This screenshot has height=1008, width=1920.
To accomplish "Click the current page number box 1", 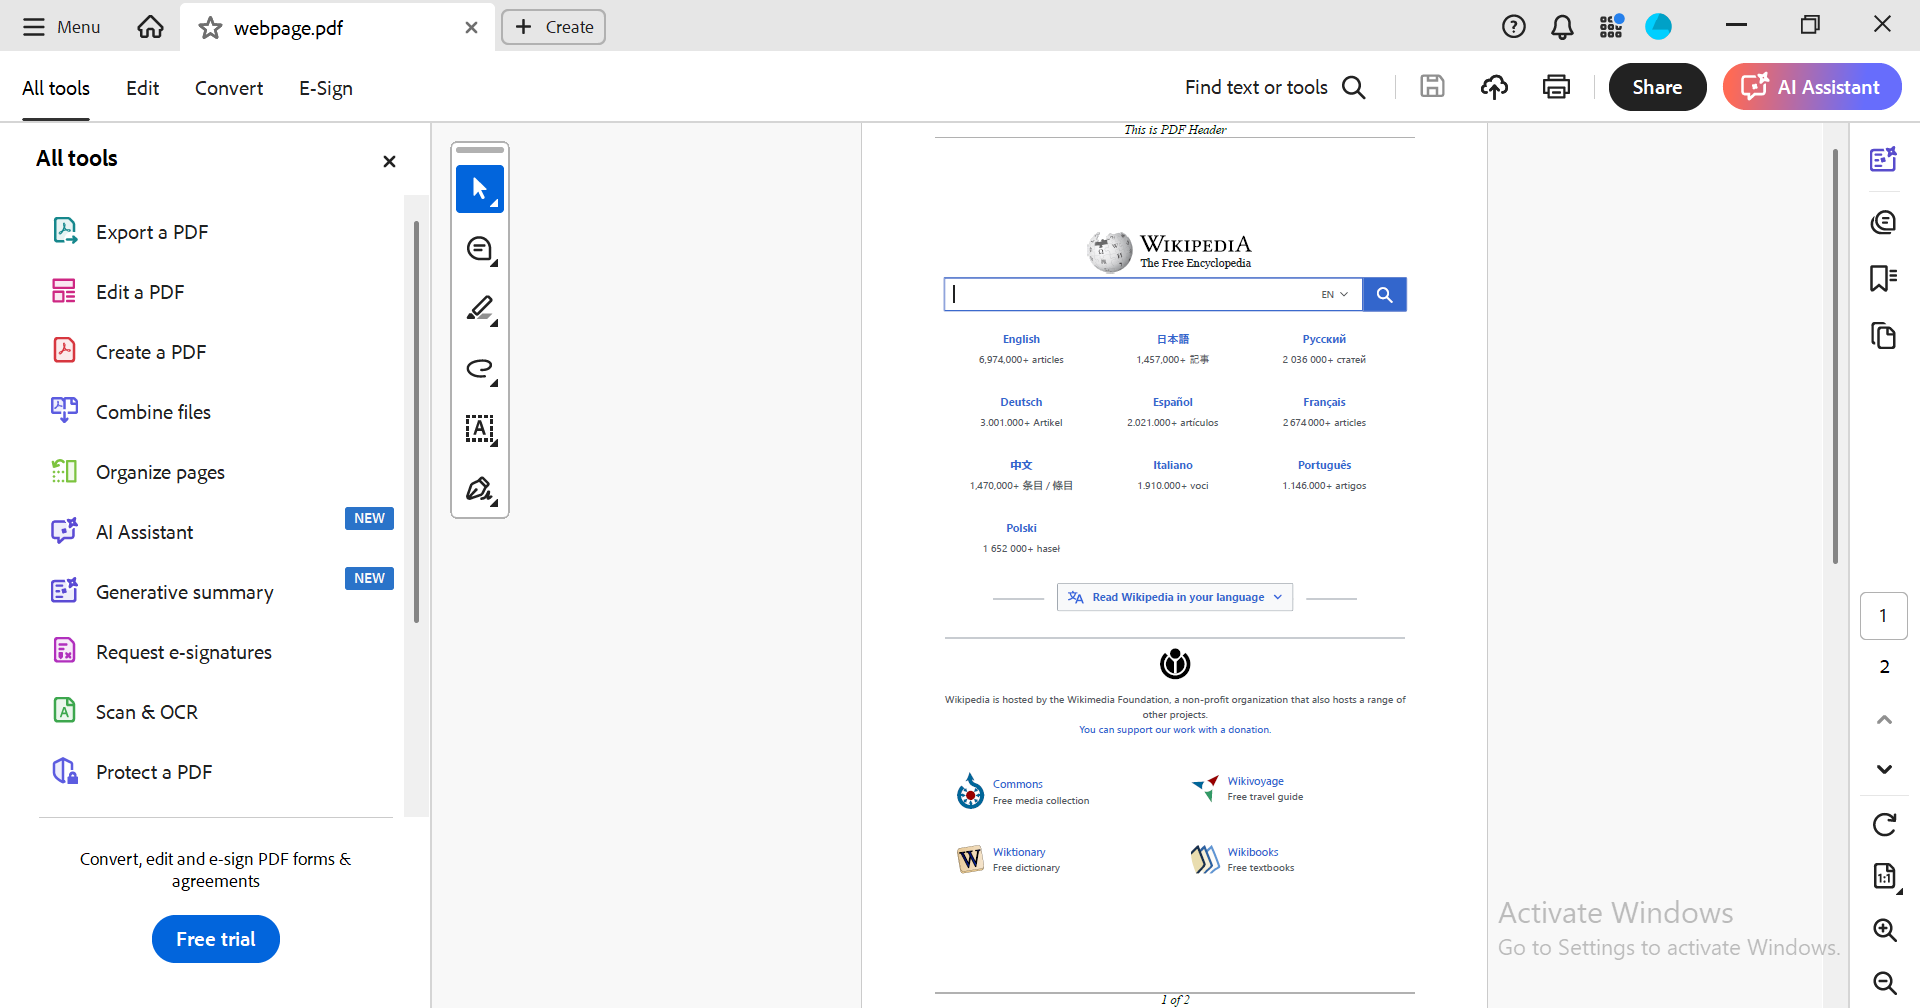I will coord(1884,616).
